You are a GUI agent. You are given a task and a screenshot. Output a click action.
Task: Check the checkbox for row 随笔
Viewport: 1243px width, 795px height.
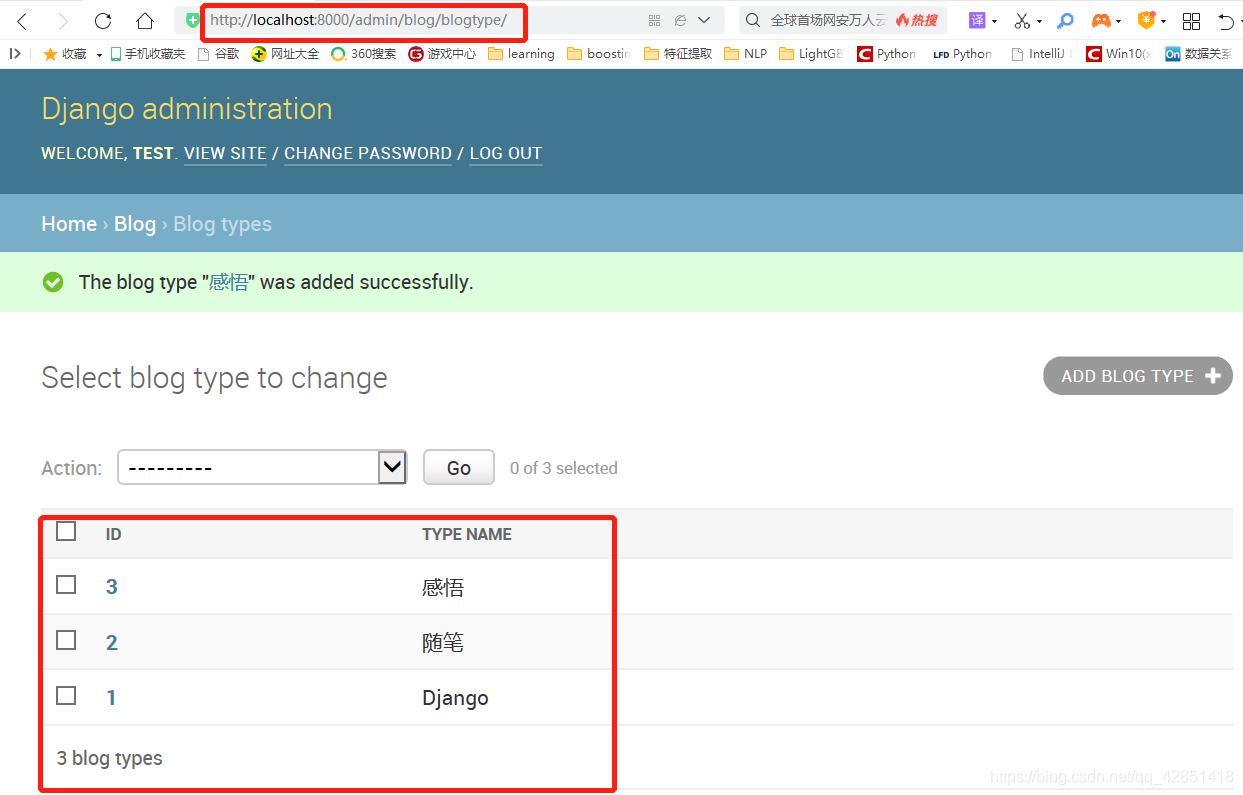[x=66, y=640]
